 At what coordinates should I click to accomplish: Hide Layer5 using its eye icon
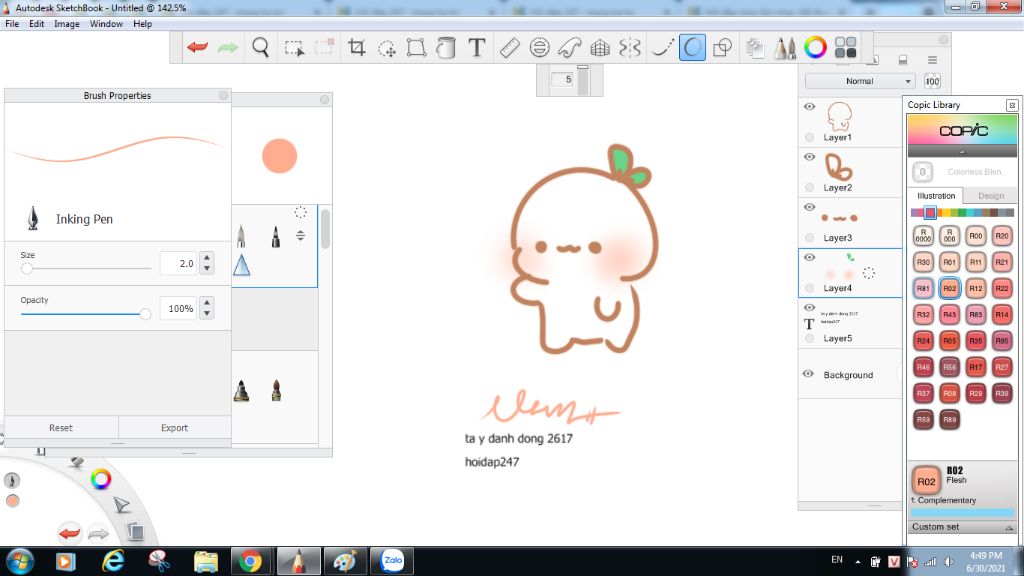tap(809, 308)
